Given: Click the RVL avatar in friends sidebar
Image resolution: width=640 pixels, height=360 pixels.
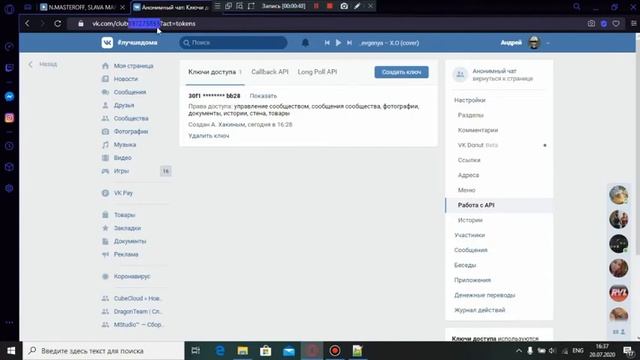Looking at the screenshot, I should 618,293.
